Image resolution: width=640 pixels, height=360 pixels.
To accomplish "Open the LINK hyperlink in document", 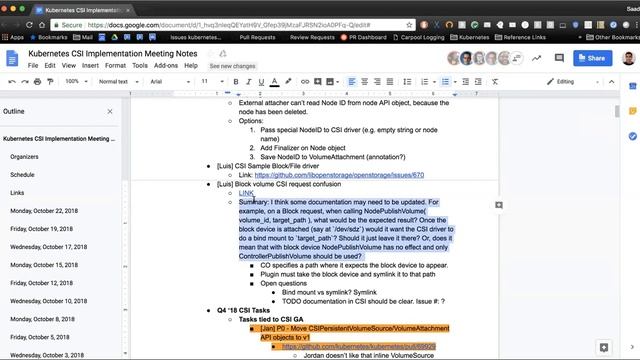I will point(246,193).
